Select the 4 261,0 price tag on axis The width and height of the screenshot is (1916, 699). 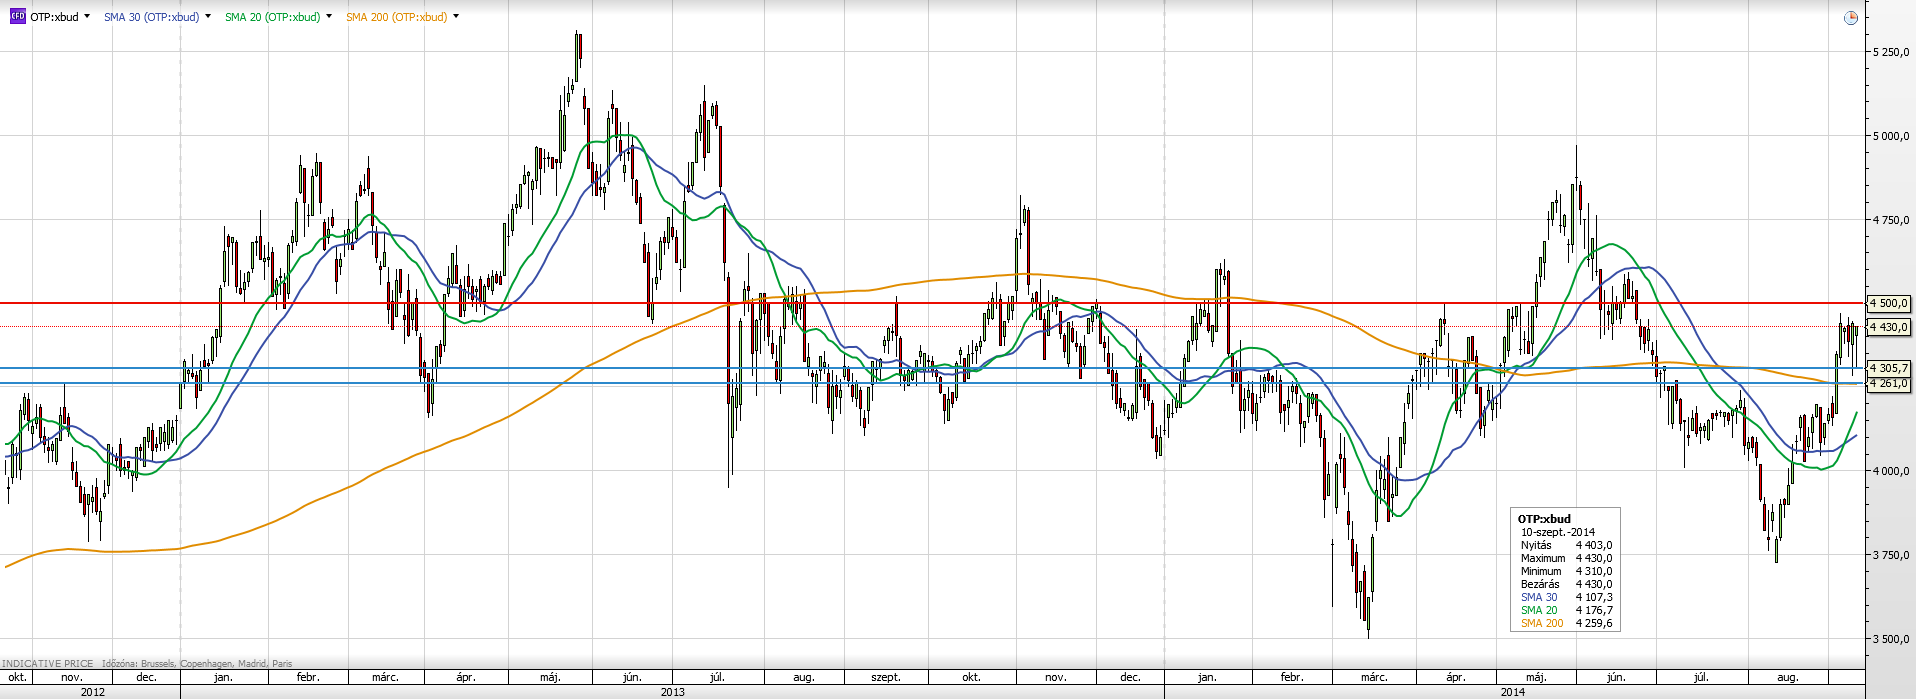tap(1889, 383)
